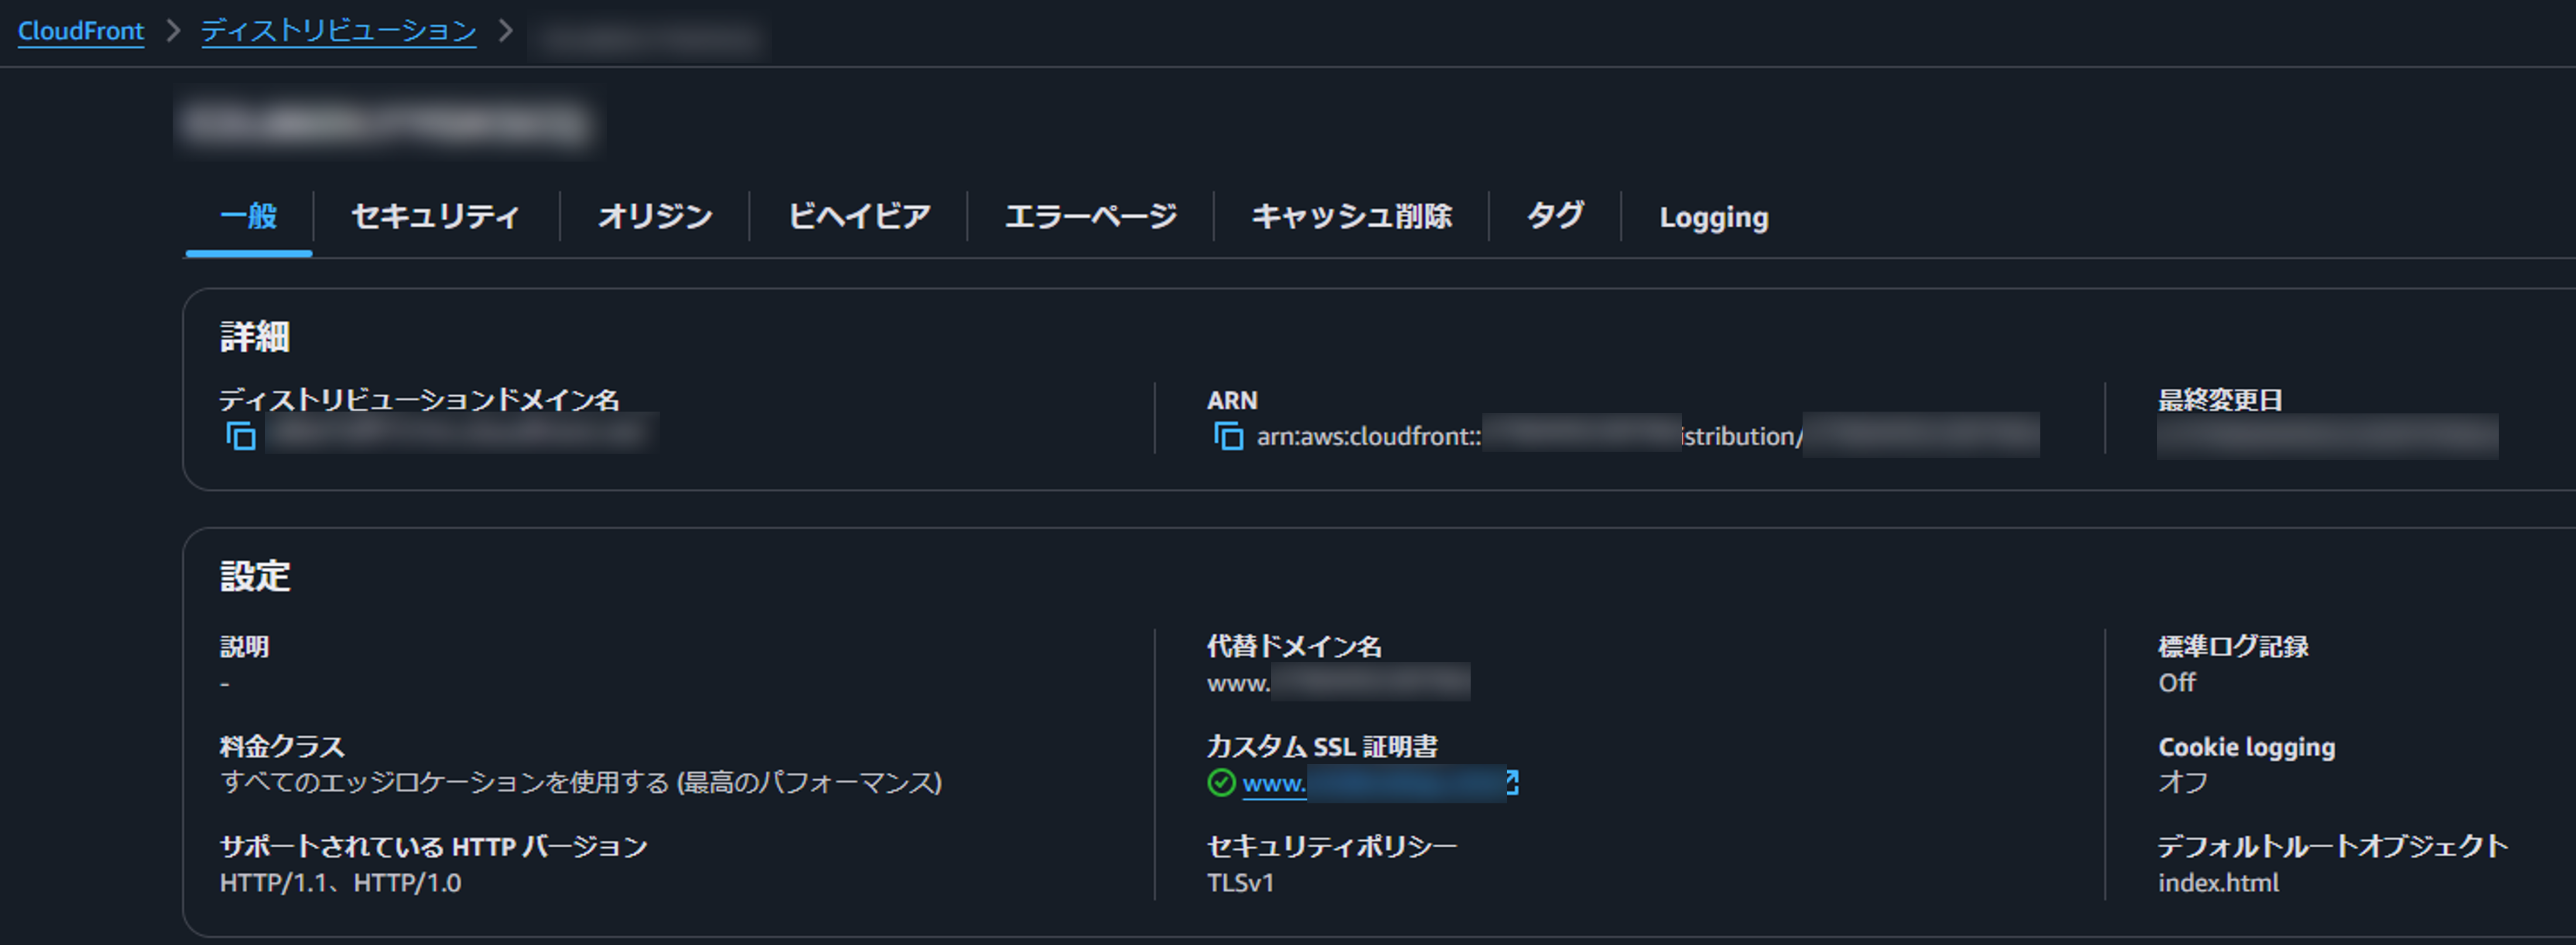Go to ディストリビューション breadcrumb link
Image resolution: width=2576 pixels, height=945 pixels.
(x=338, y=31)
